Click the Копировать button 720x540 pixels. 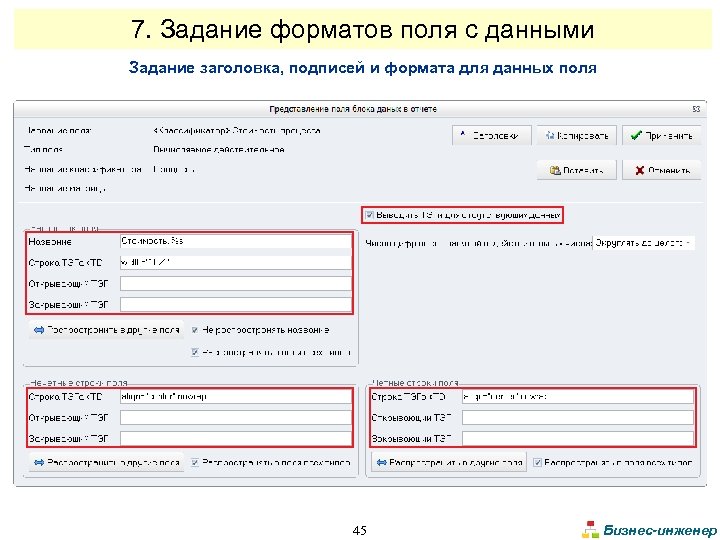click(577, 135)
